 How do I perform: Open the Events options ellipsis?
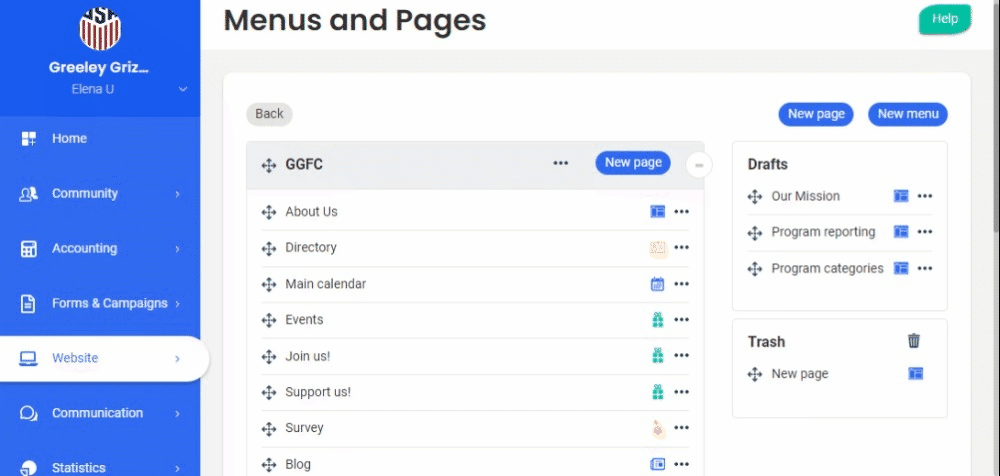click(x=682, y=320)
